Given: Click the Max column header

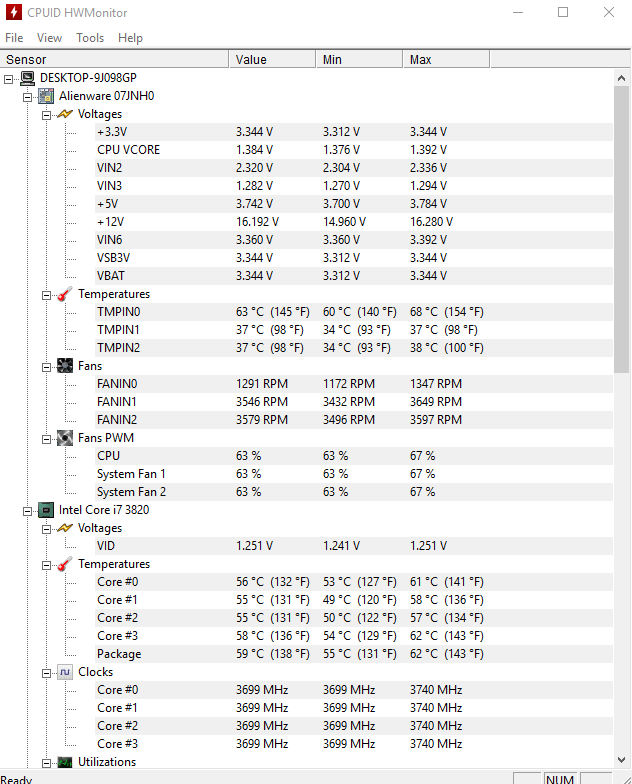Looking at the screenshot, I should pos(421,60).
